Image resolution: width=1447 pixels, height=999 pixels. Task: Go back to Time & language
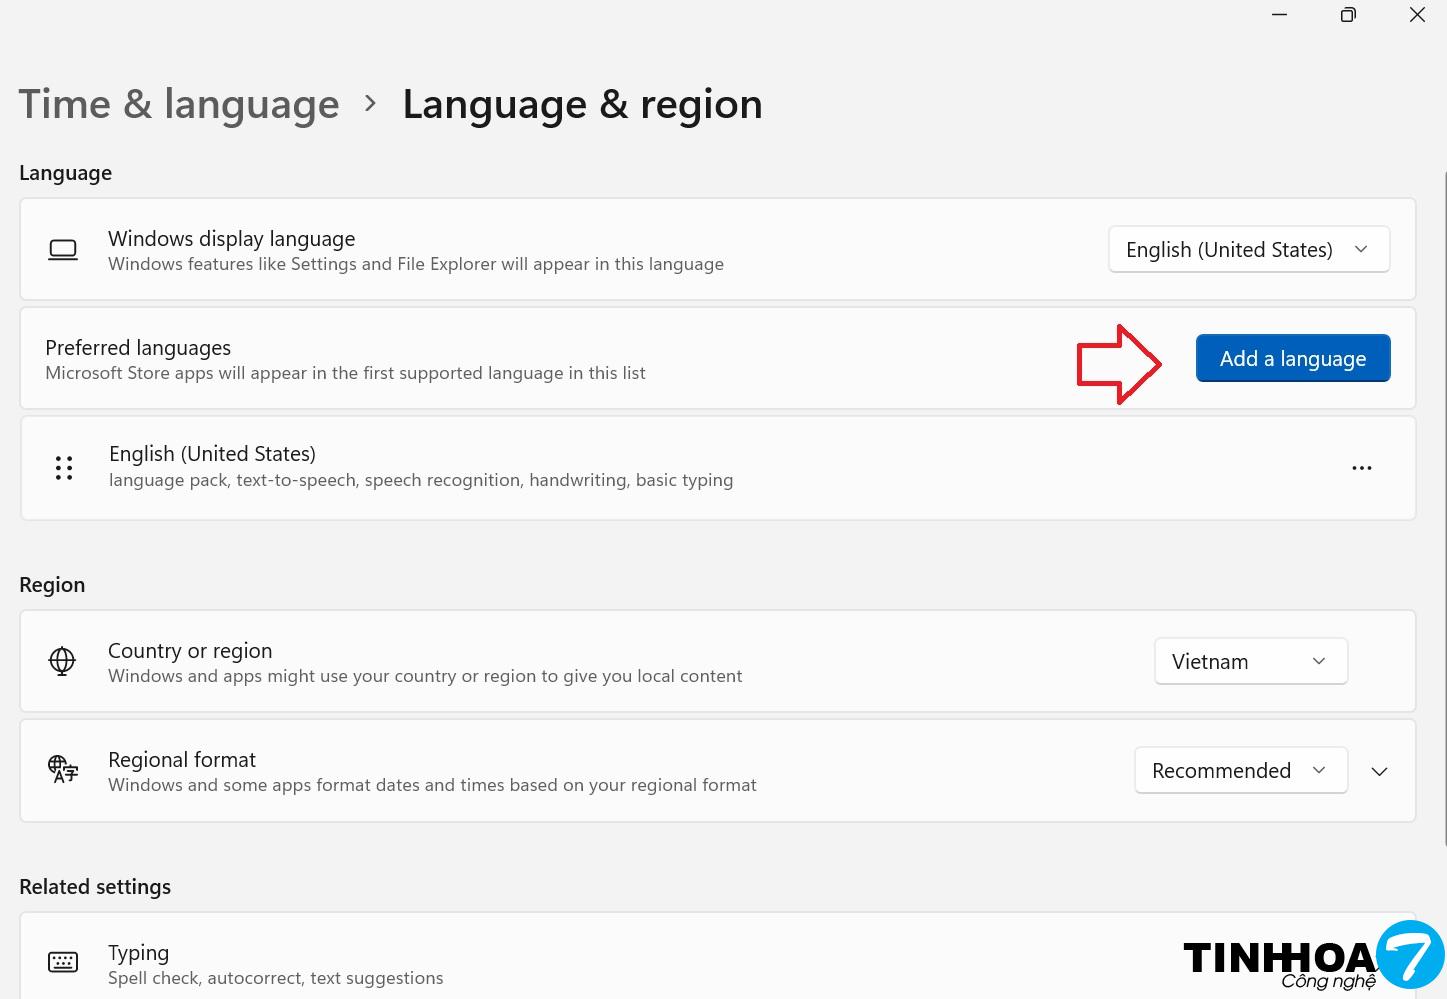179,104
